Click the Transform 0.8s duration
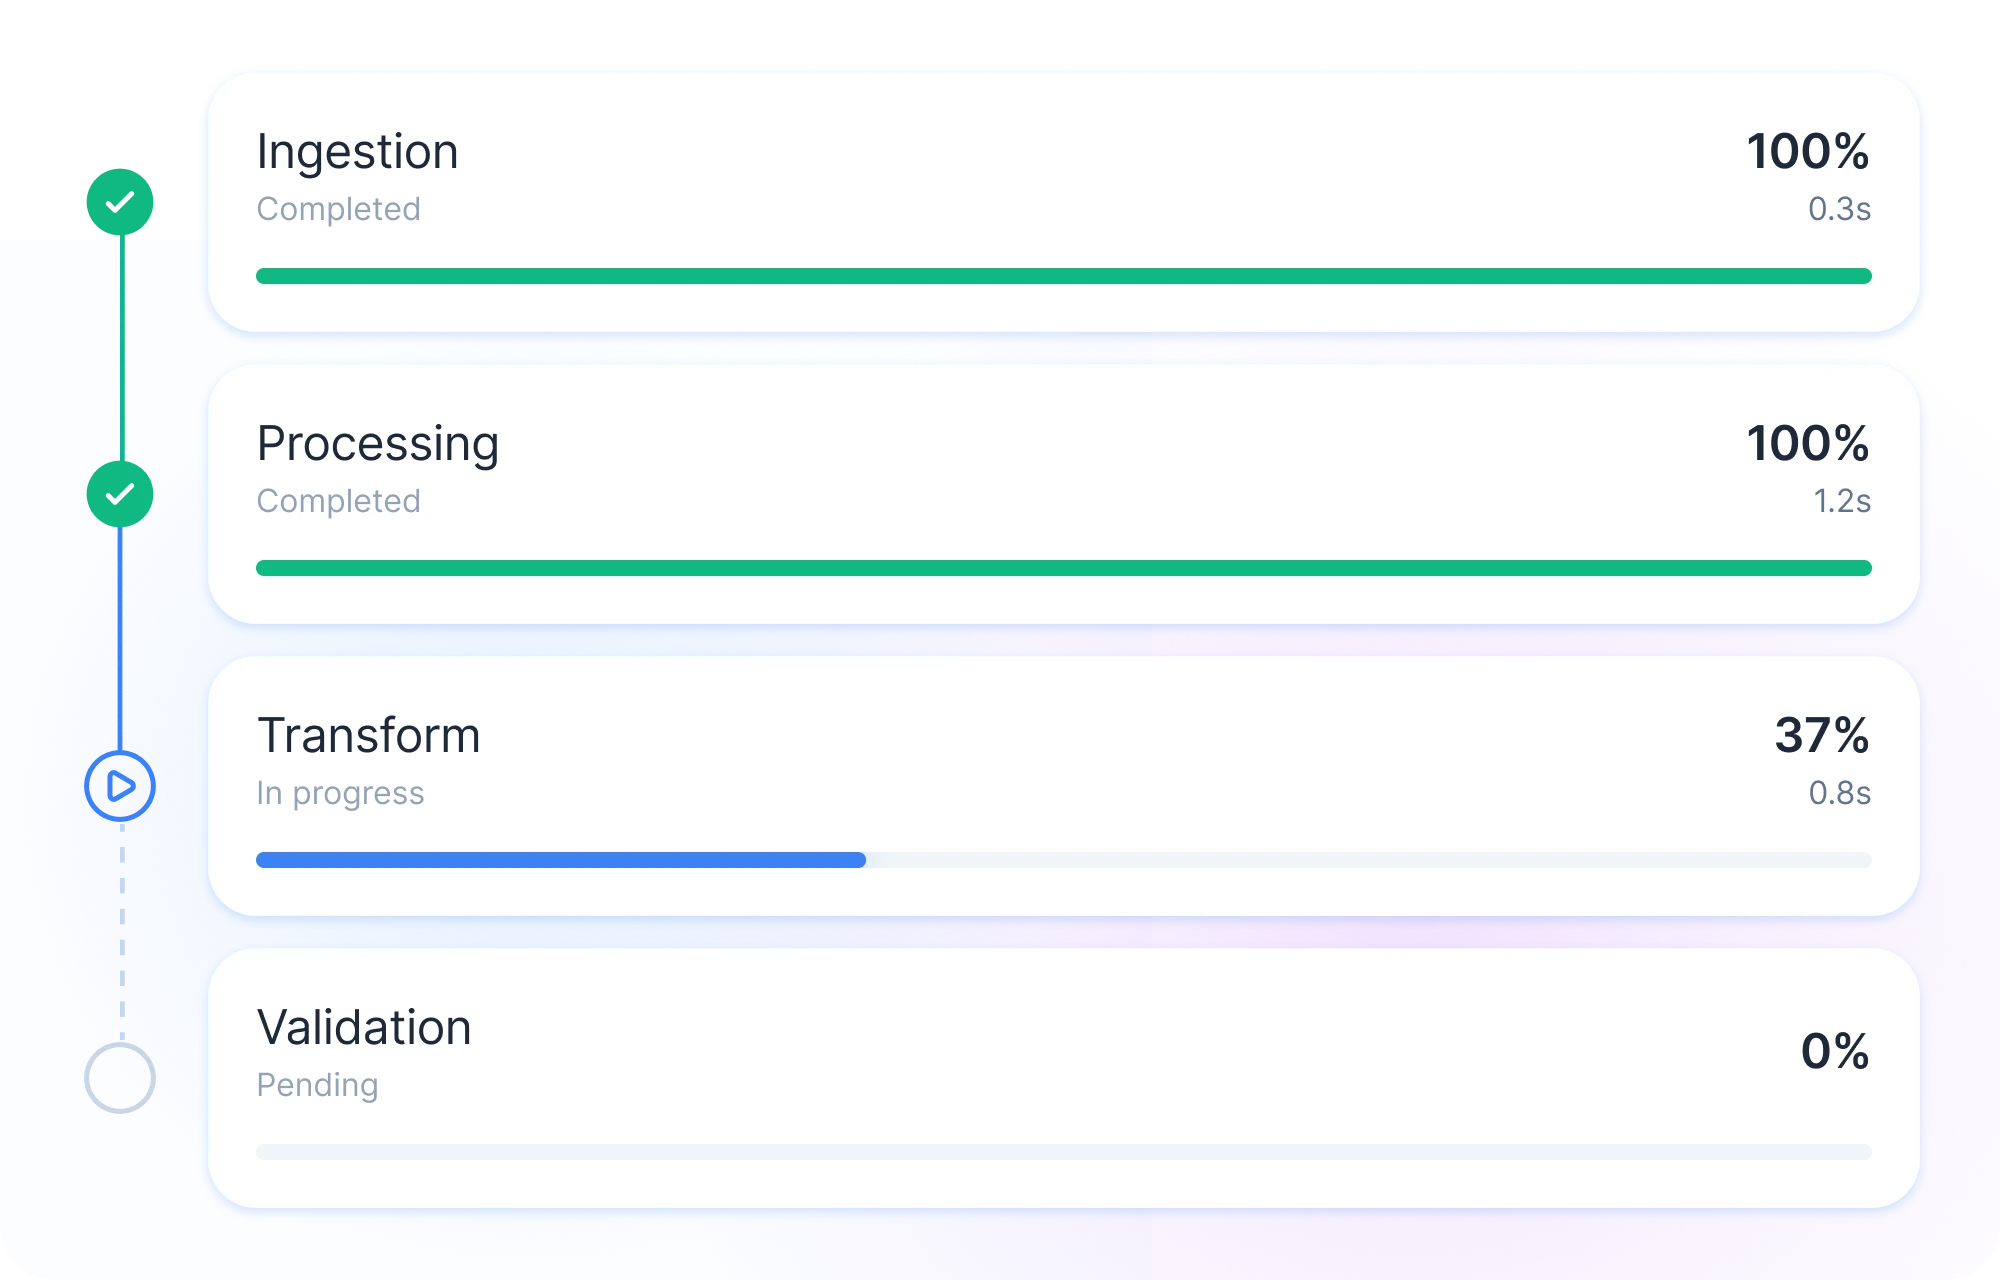 [x=1838, y=793]
